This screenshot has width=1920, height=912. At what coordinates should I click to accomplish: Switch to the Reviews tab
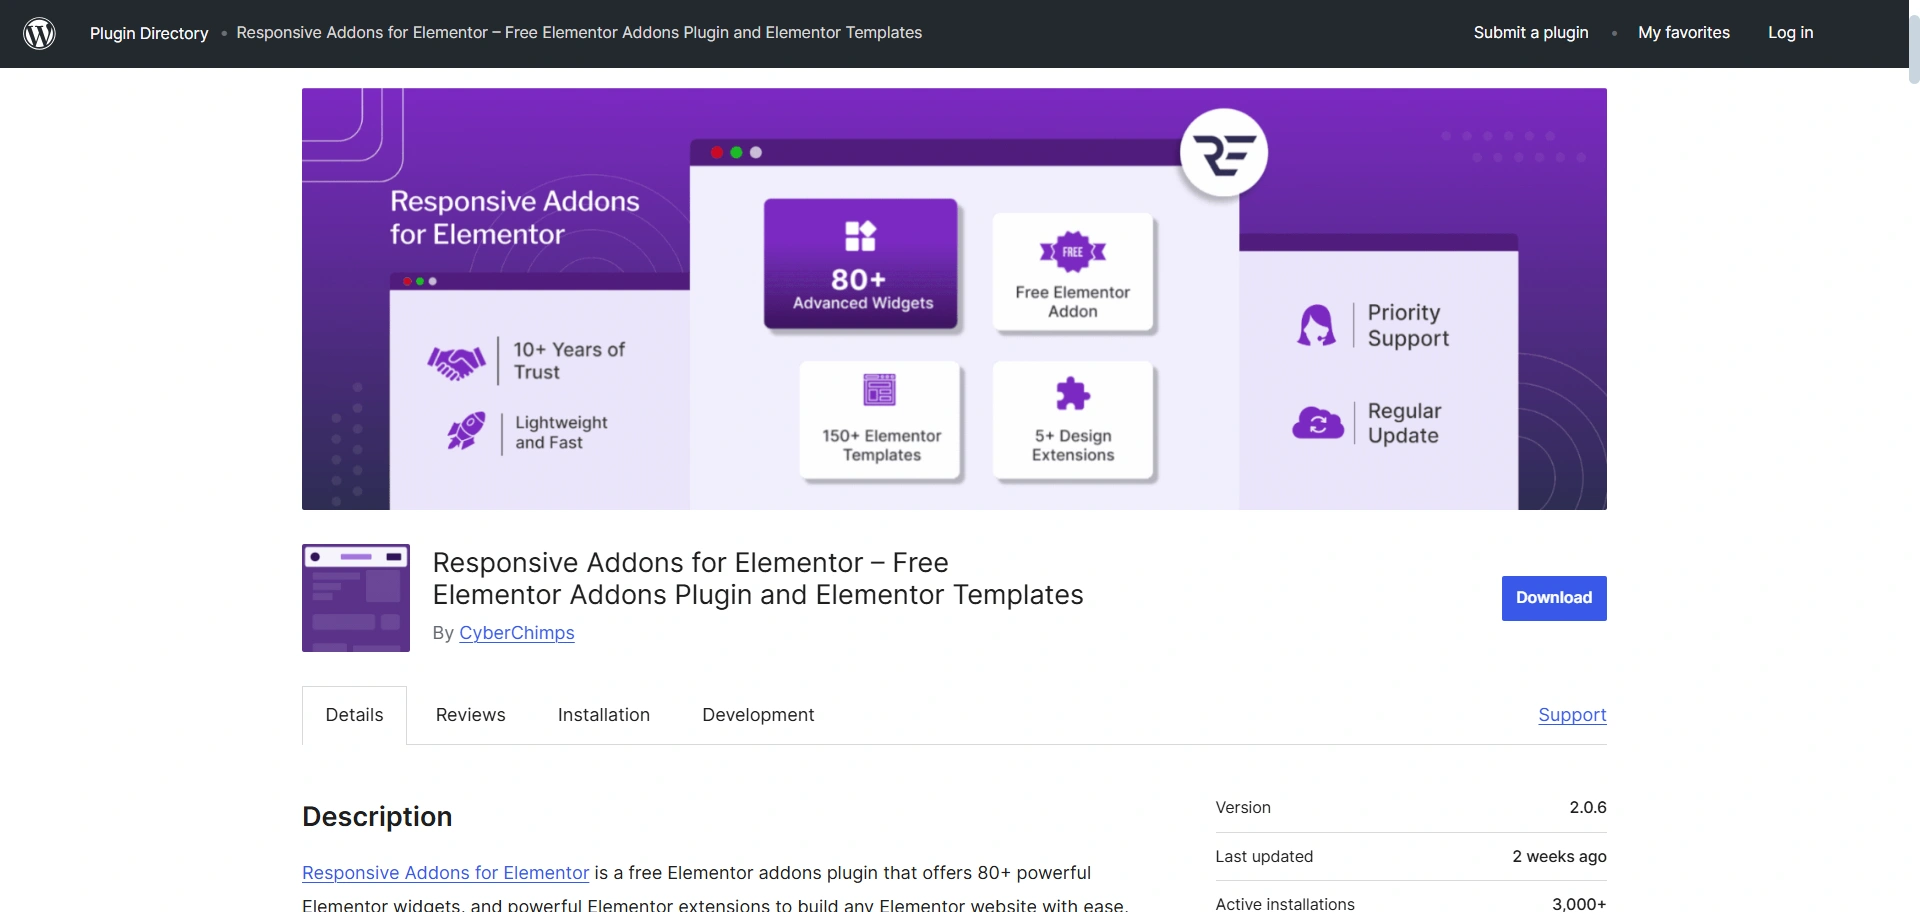pyautogui.click(x=471, y=715)
